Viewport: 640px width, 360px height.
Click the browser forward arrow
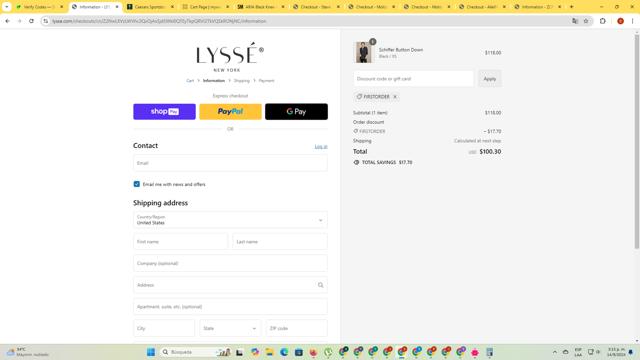pos(19,21)
